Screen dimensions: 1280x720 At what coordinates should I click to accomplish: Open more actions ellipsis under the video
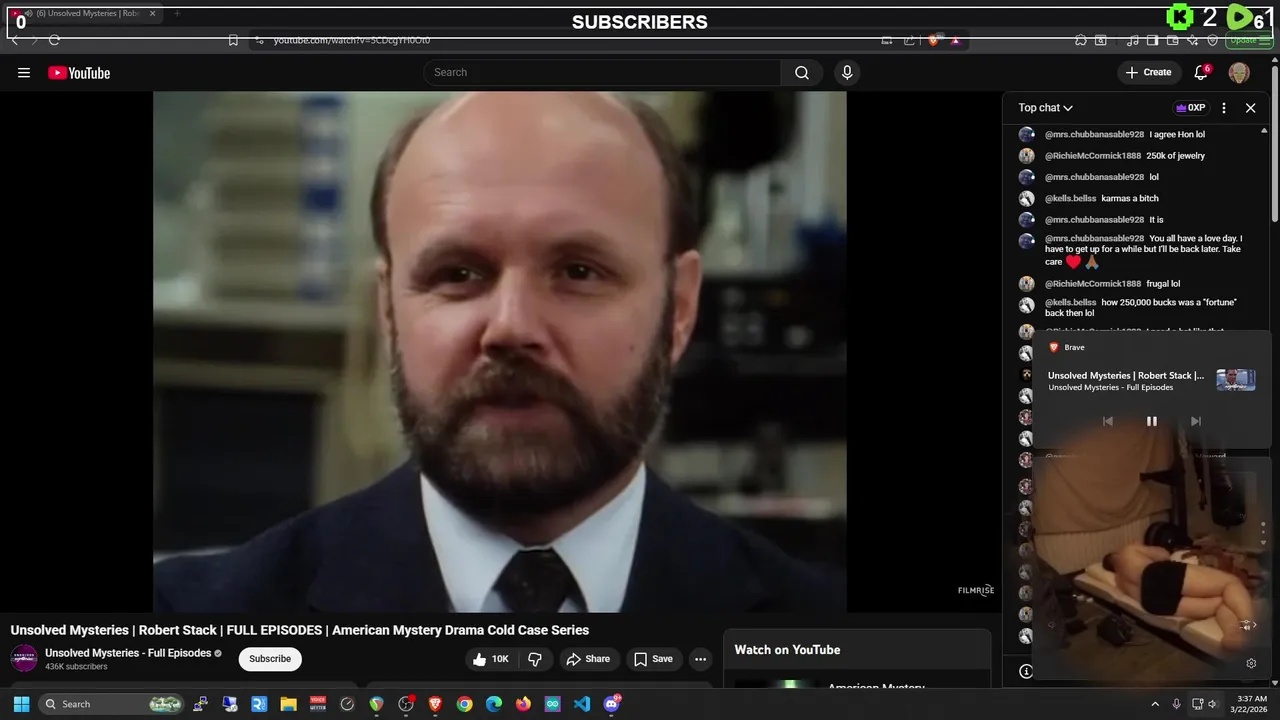click(x=700, y=659)
